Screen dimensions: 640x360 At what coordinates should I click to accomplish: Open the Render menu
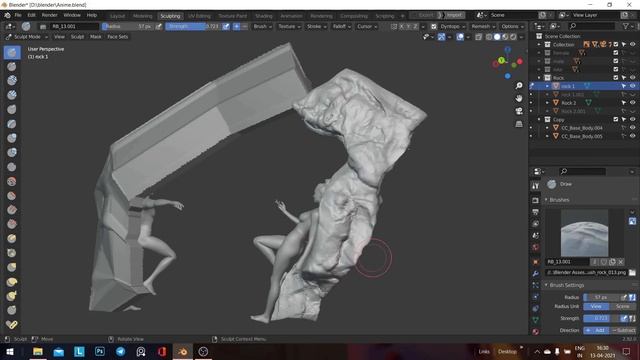tap(49, 15)
